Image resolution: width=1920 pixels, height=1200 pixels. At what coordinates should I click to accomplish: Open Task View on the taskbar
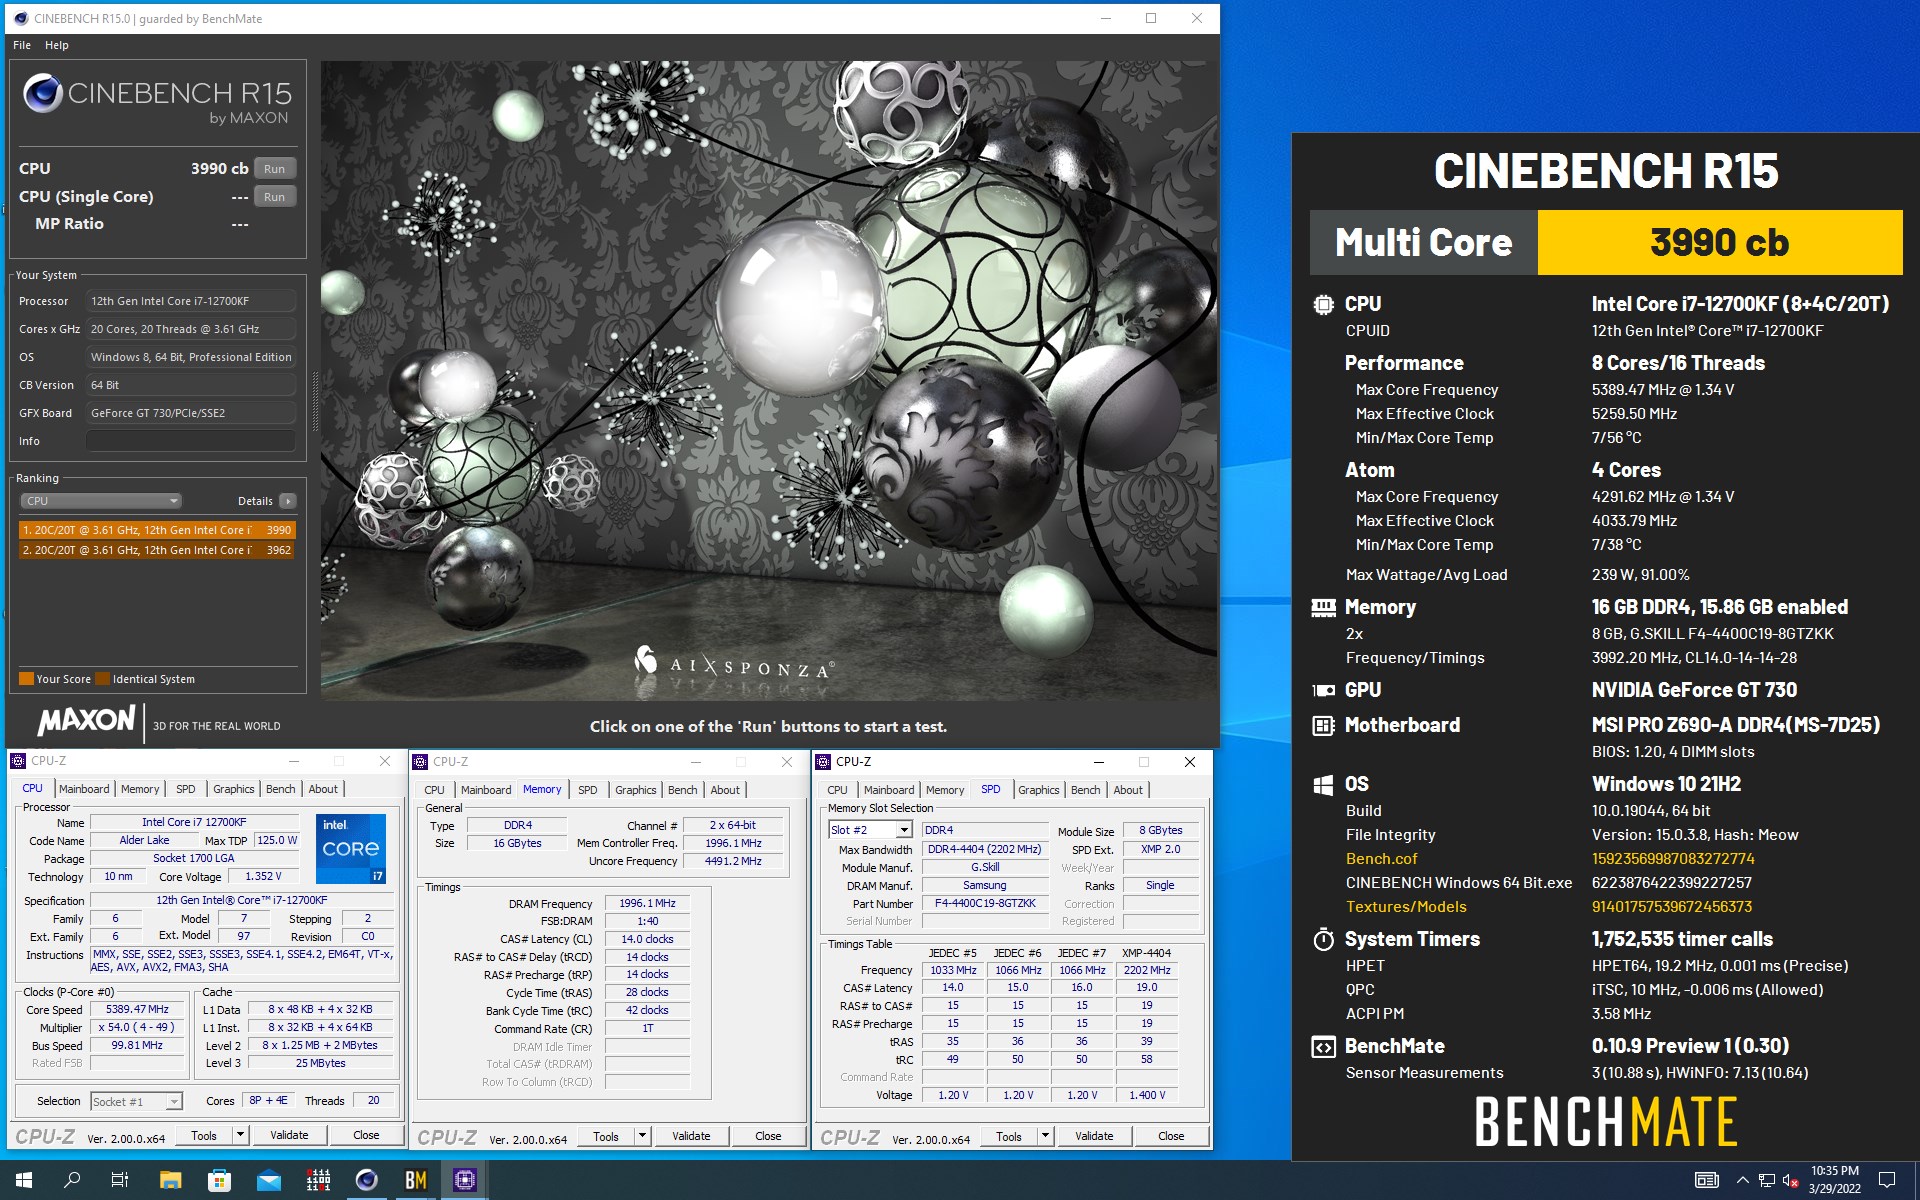tap(120, 1180)
